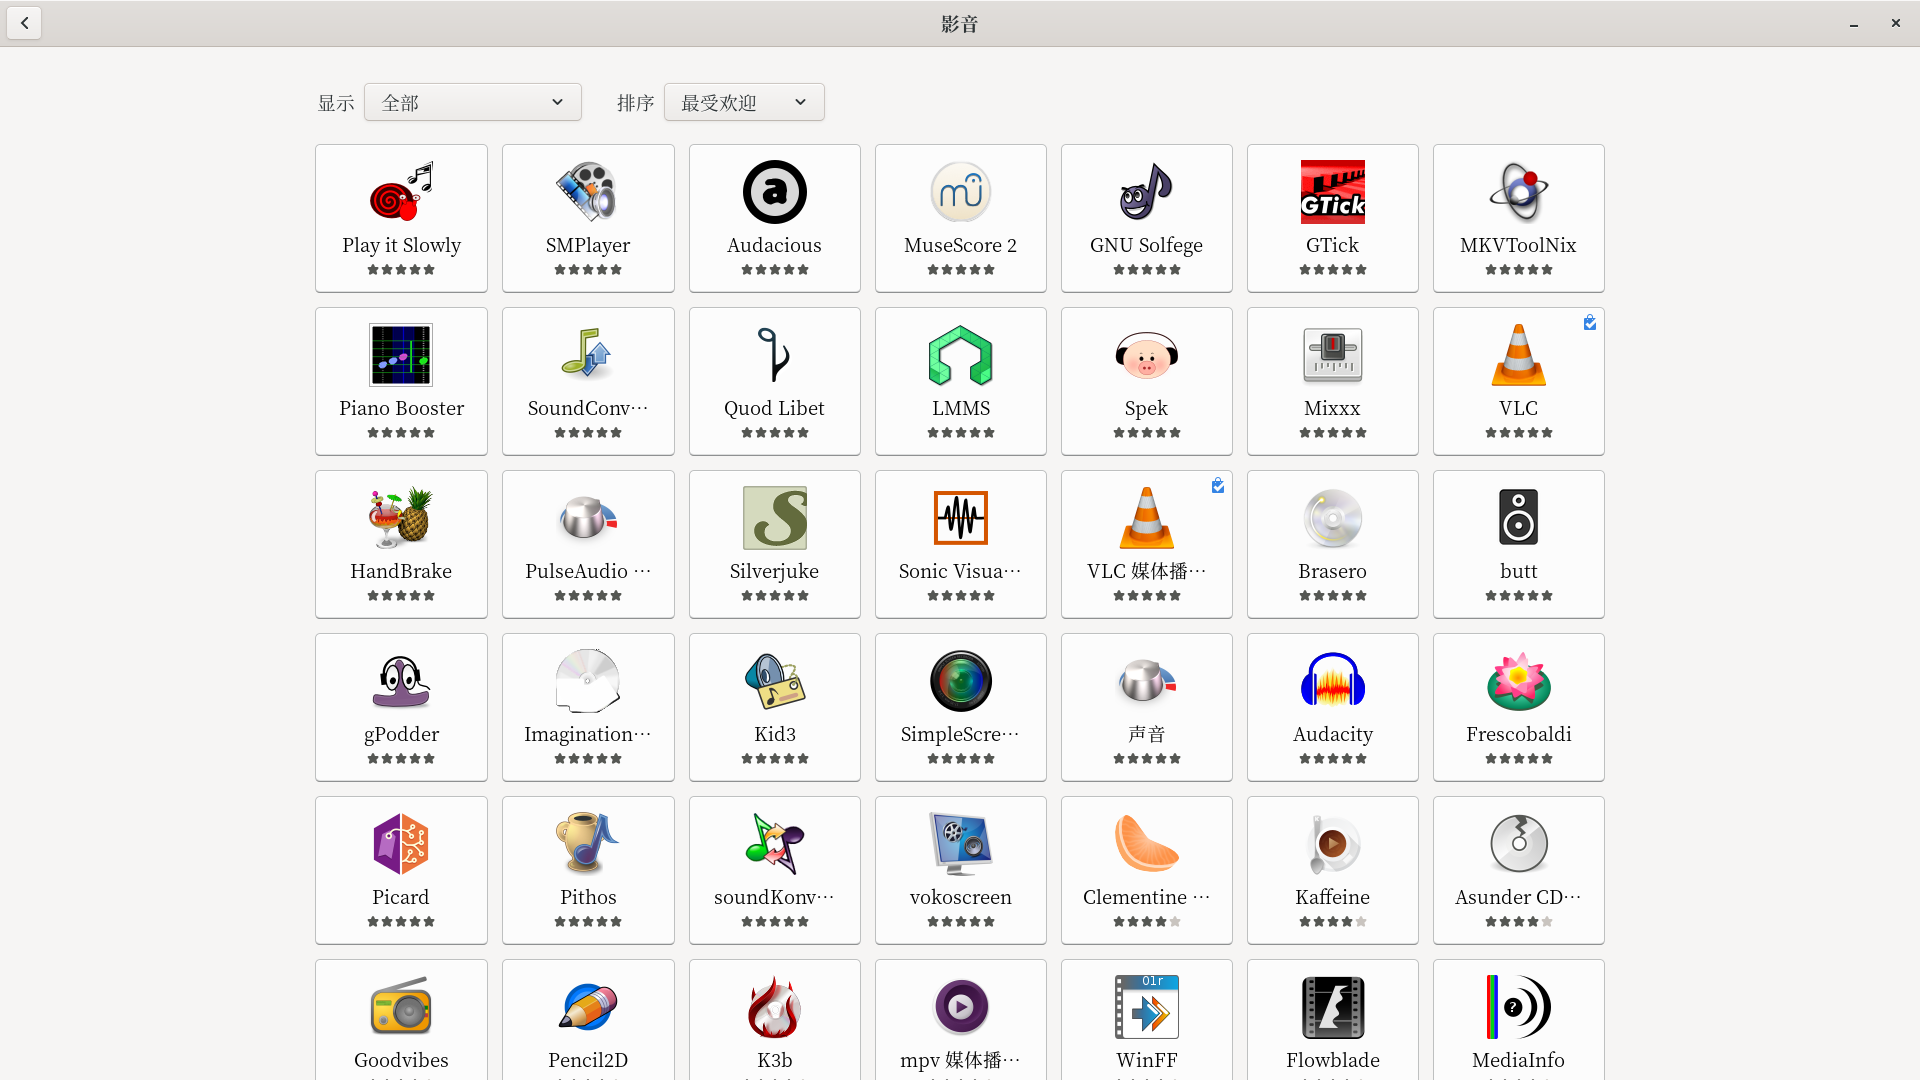Click the installed badge on VLC tile
This screenshot has width=1920, height=1080.
[1590, 322]
